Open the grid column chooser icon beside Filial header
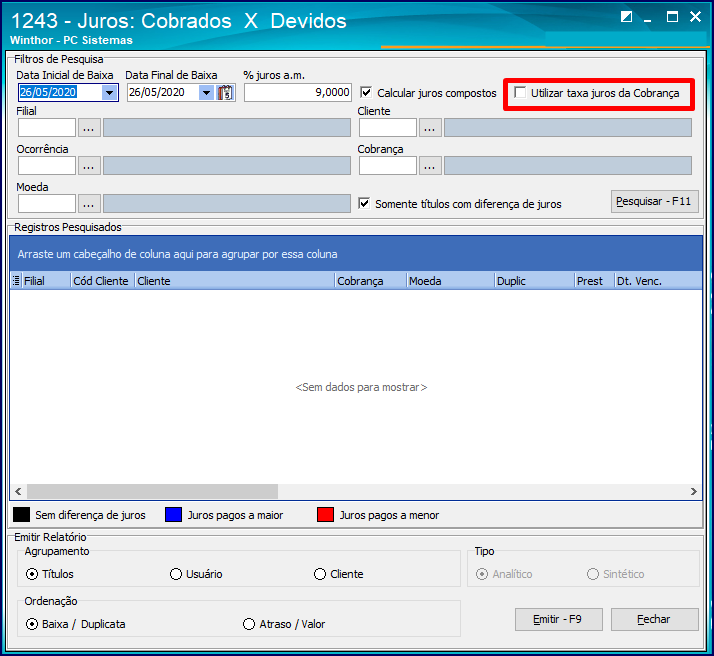Screen dimensions: 714x656 coord(16,281)
